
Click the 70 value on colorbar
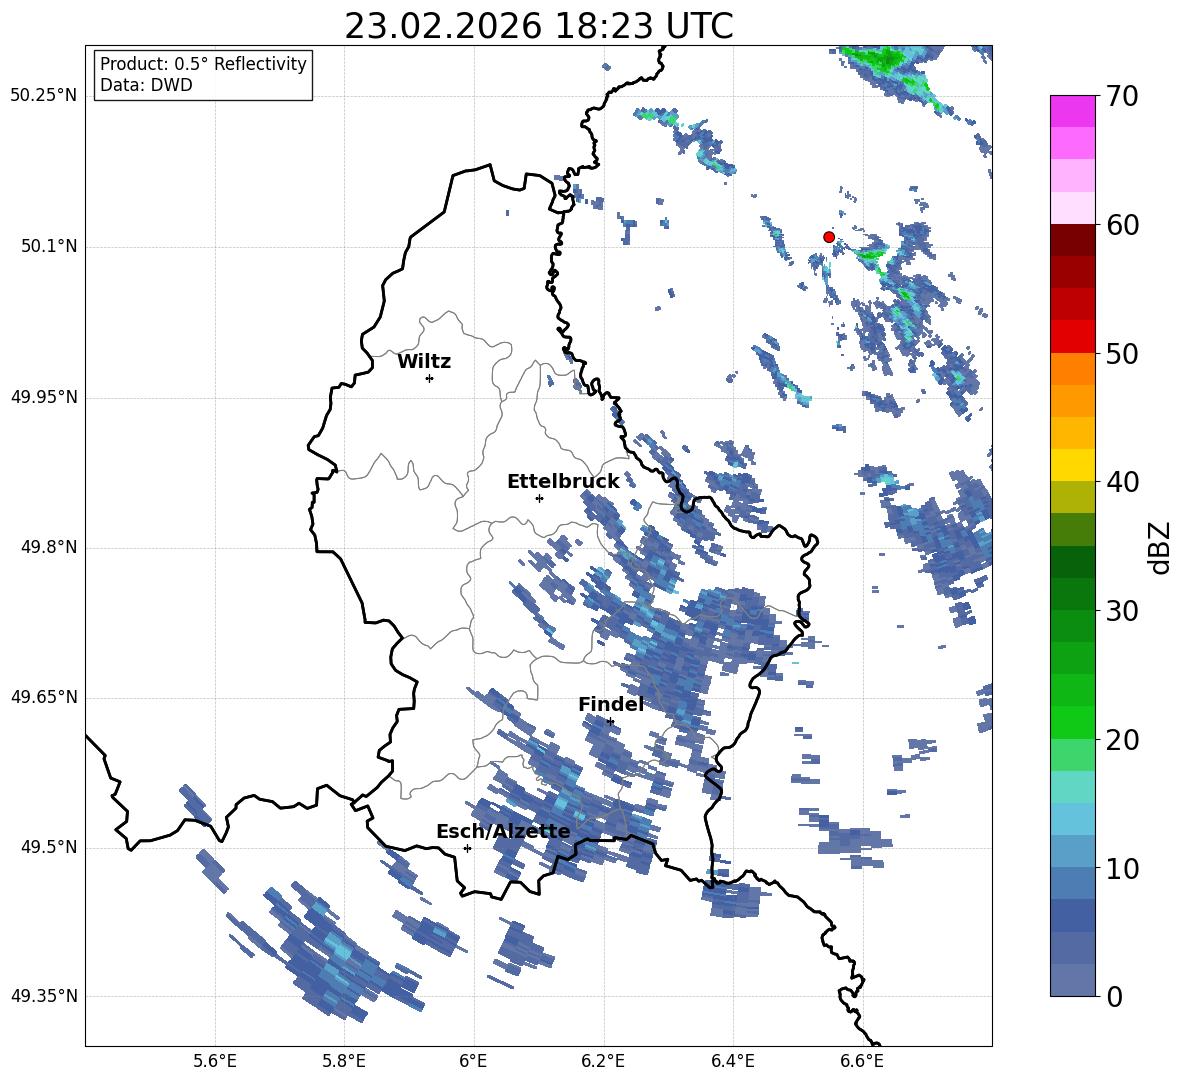tap(1122, 96)
